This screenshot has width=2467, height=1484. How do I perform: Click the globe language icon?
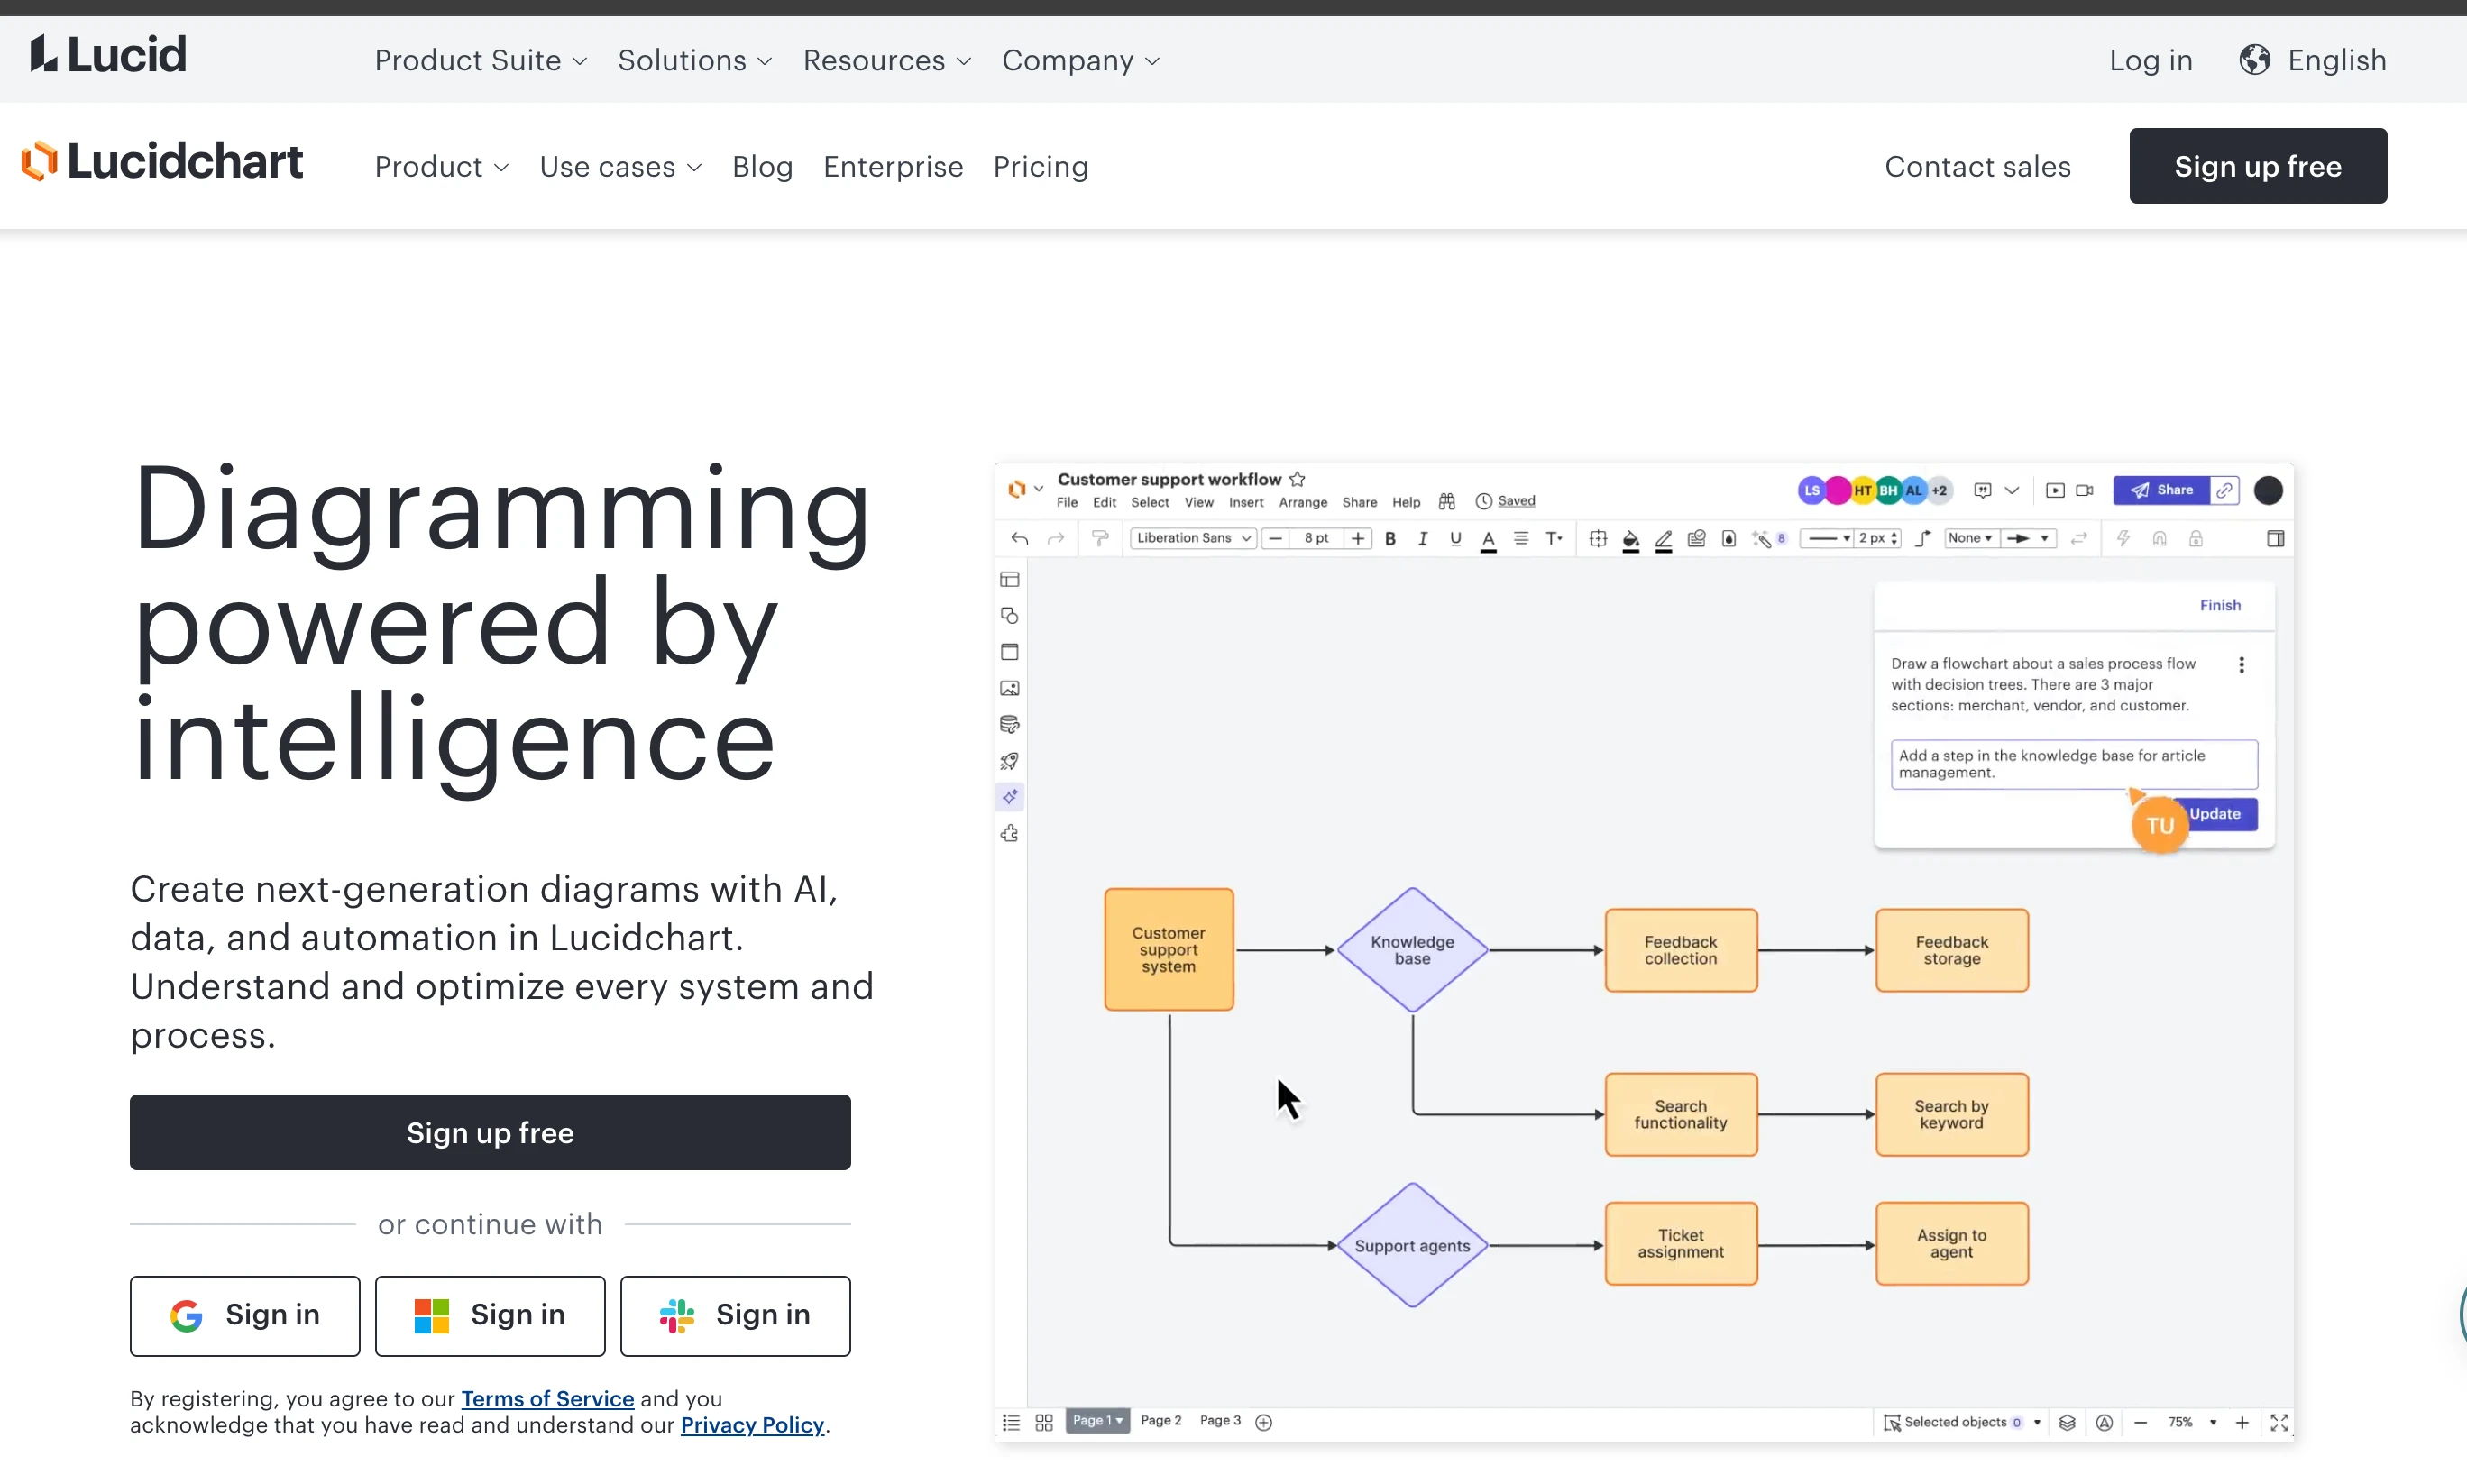[x=2254, y=60]
